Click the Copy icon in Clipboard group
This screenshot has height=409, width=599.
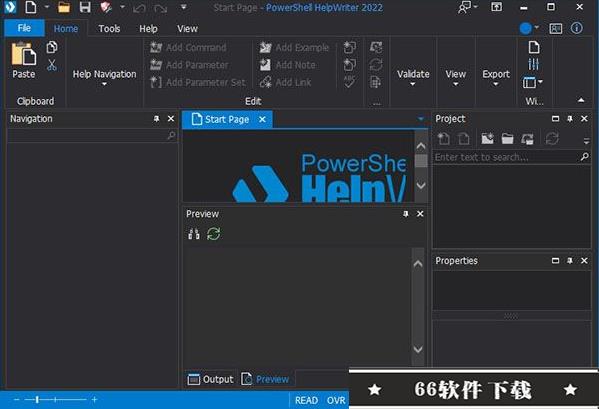(x=52, y=47)
